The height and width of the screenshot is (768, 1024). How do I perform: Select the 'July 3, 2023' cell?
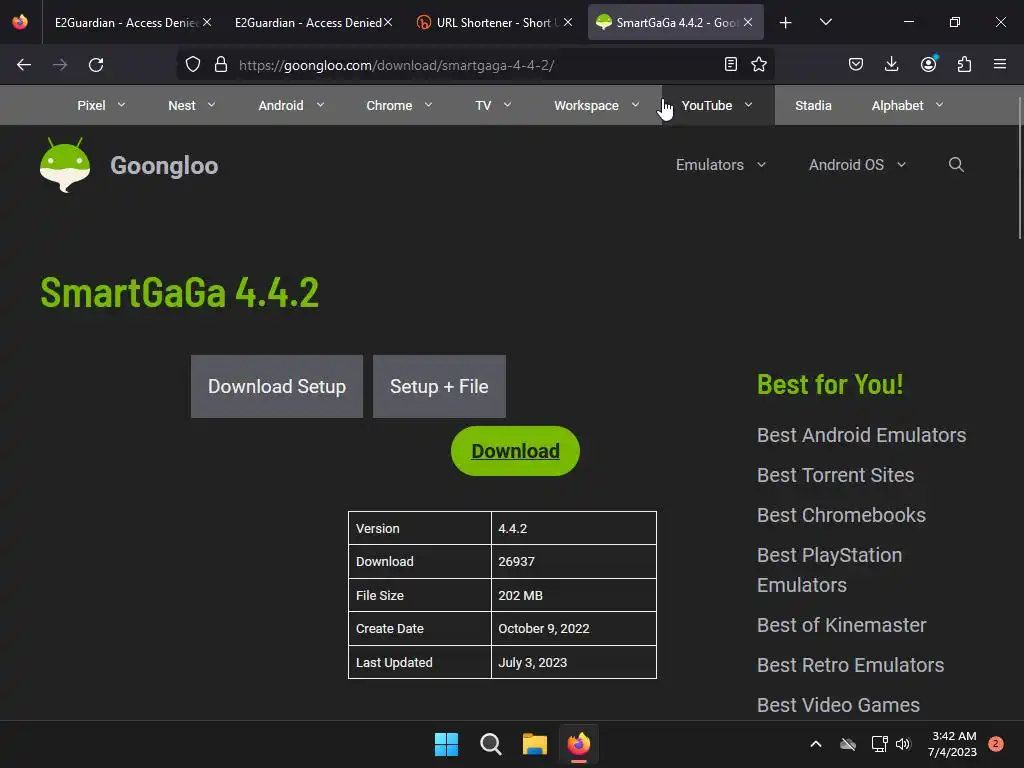[574, 662]
